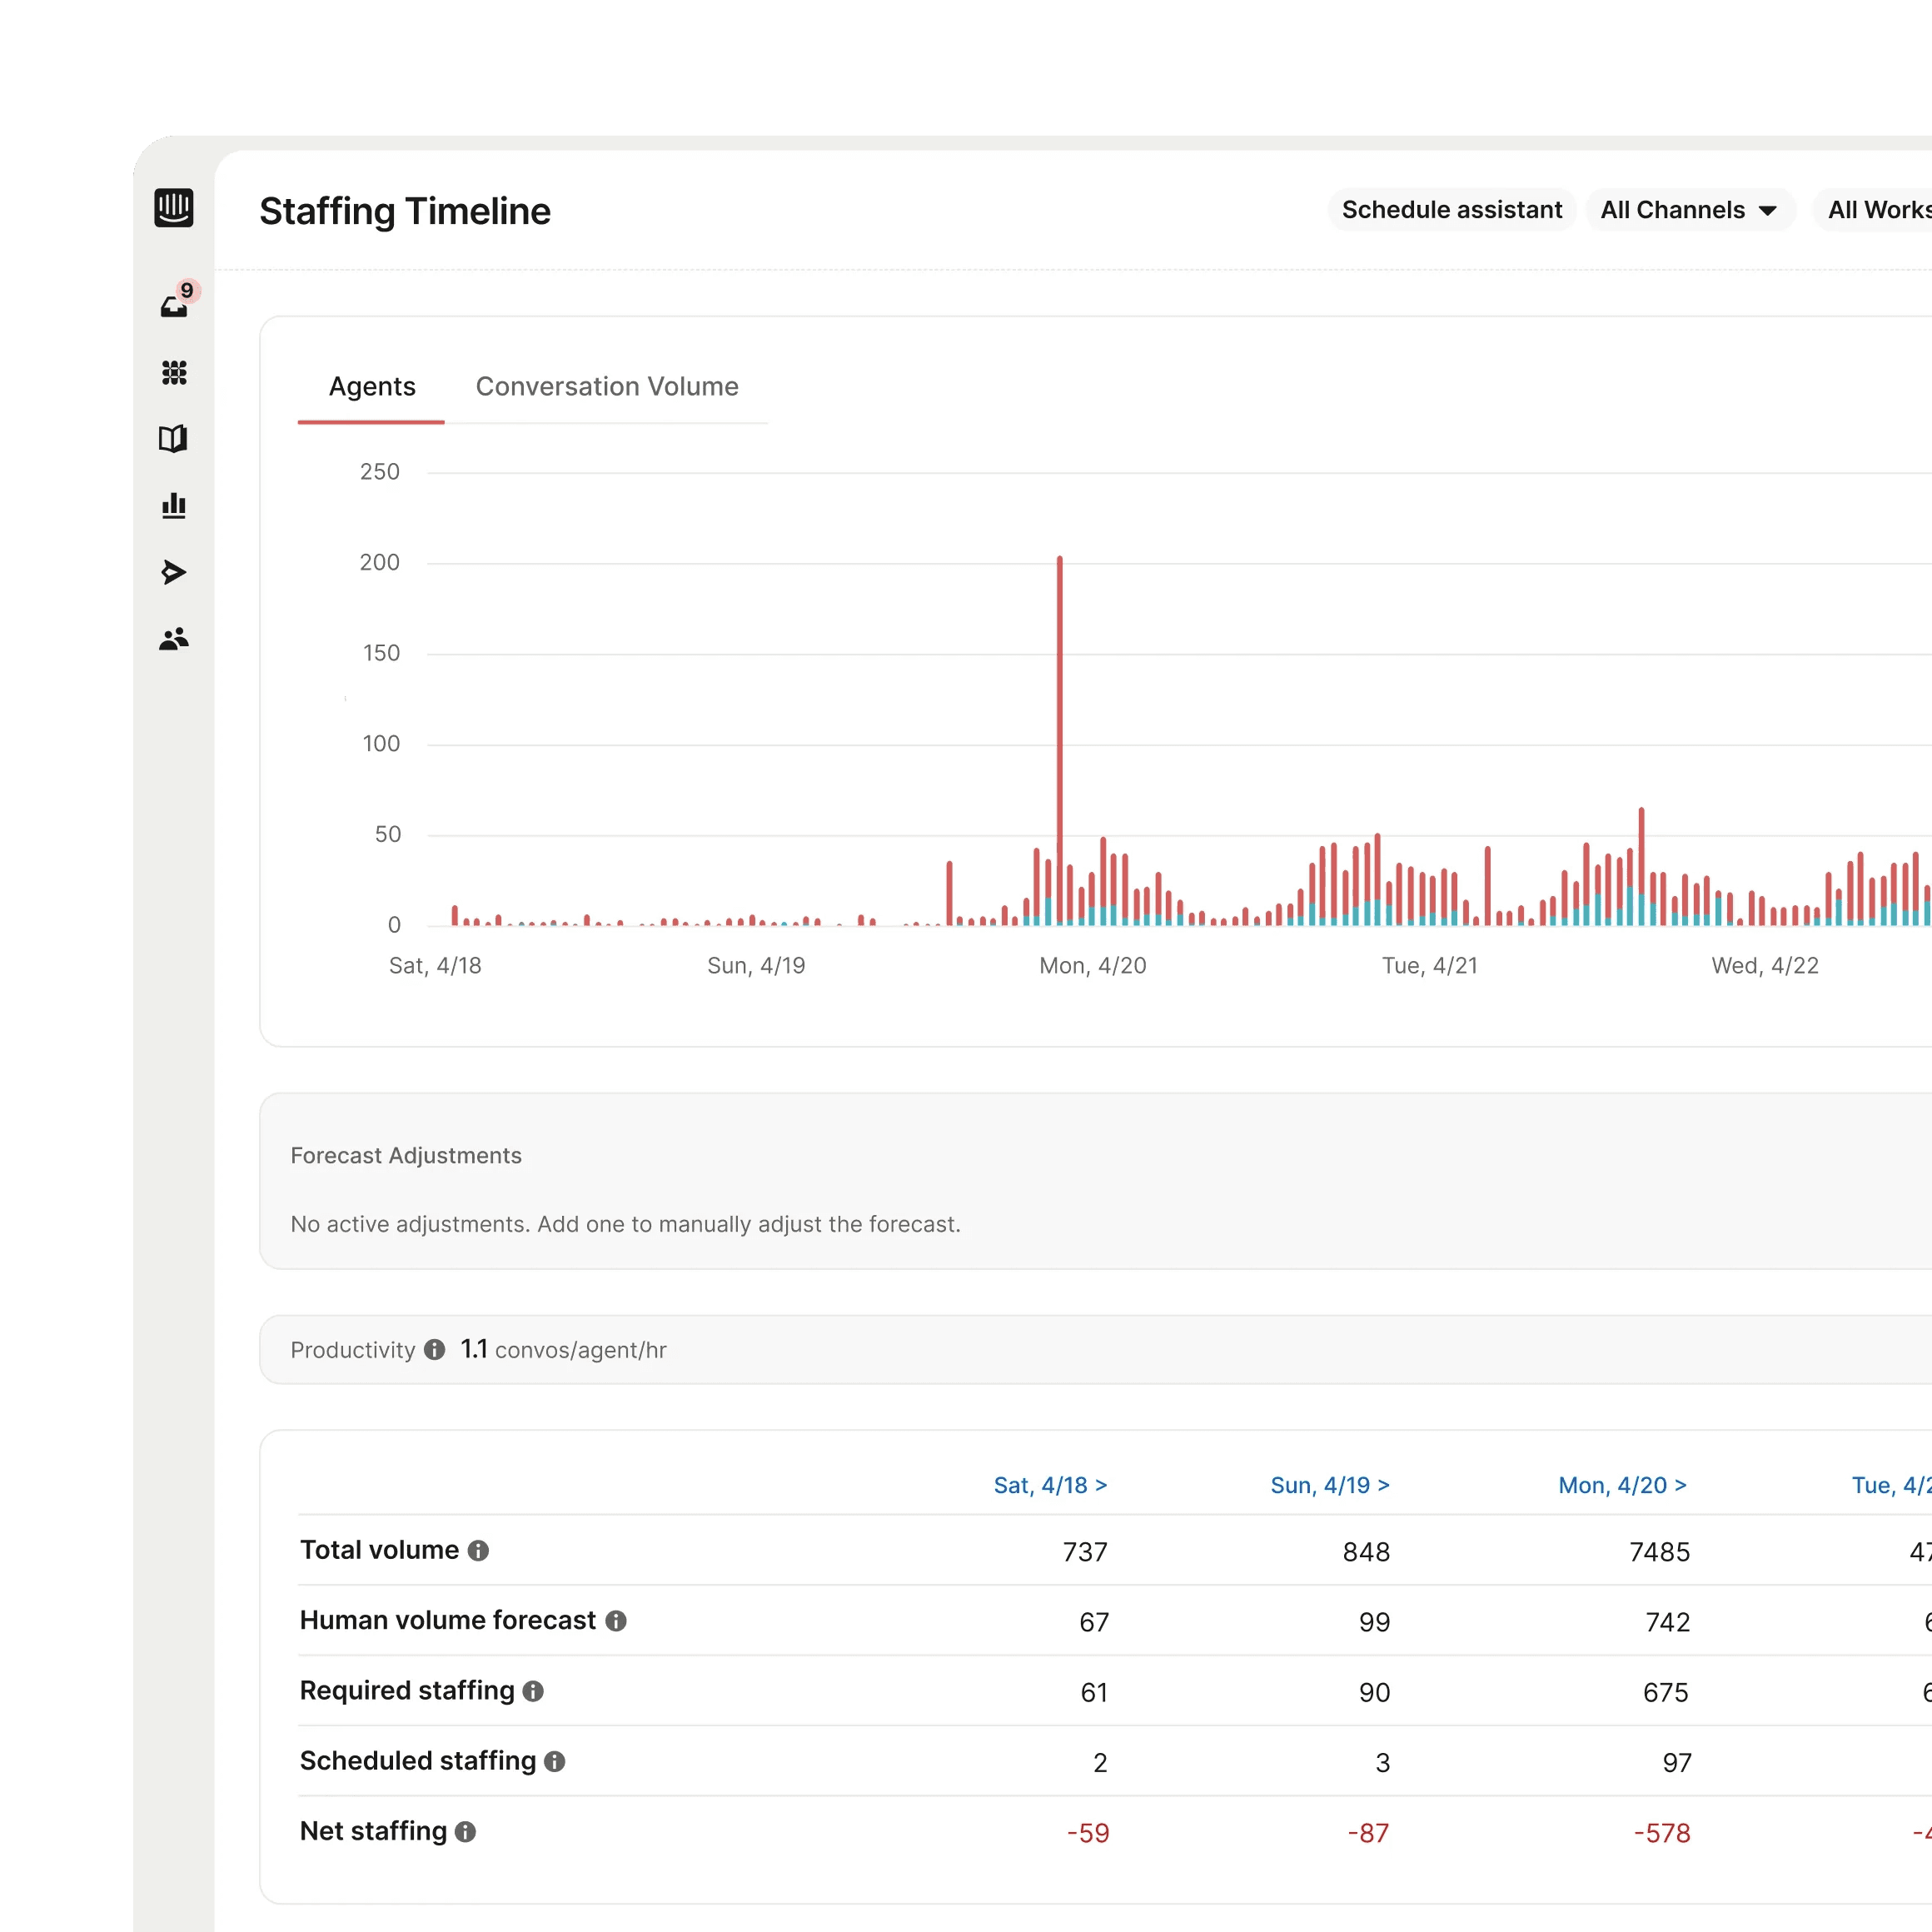Open the Schedule assistant
This screenshot has width=1932, height=1932.
[x=1452, y=210]
